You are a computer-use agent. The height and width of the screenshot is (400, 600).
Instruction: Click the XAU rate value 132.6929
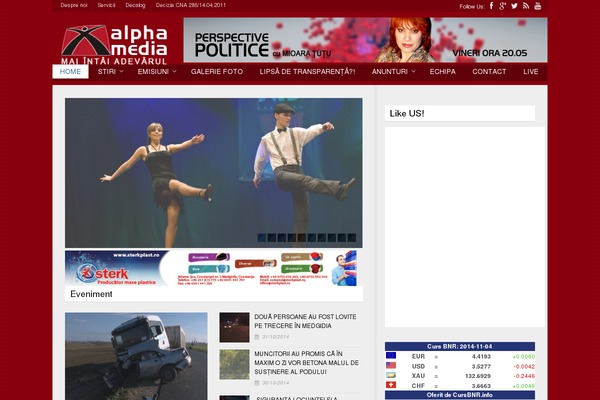tap(478, 376)
